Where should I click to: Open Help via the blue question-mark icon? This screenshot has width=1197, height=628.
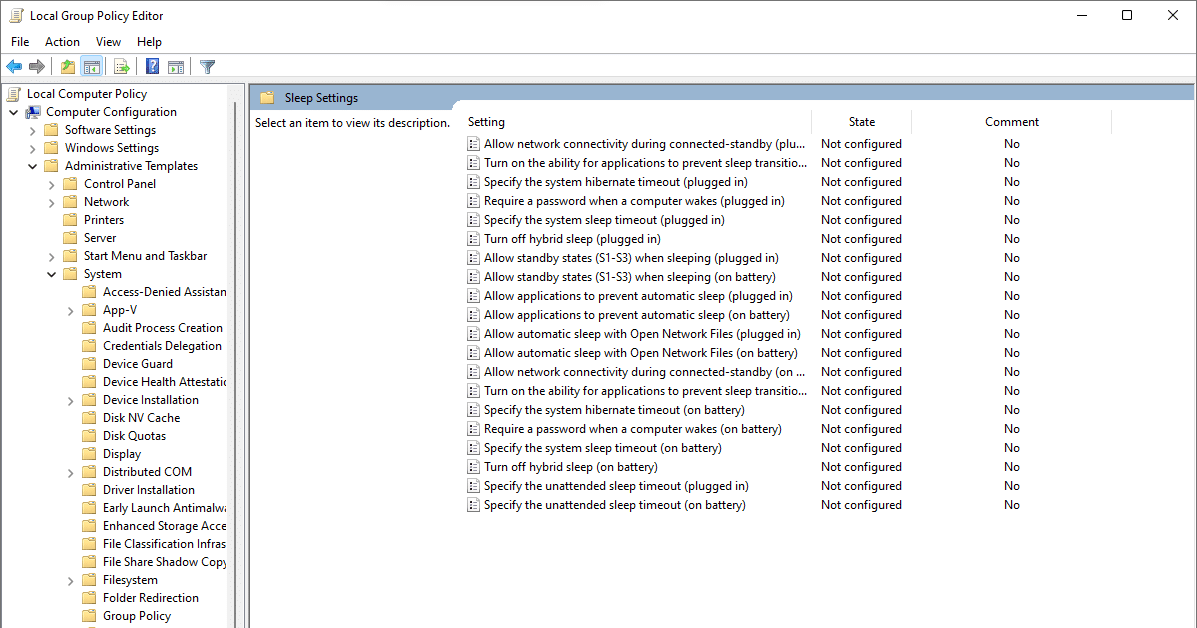153,67
